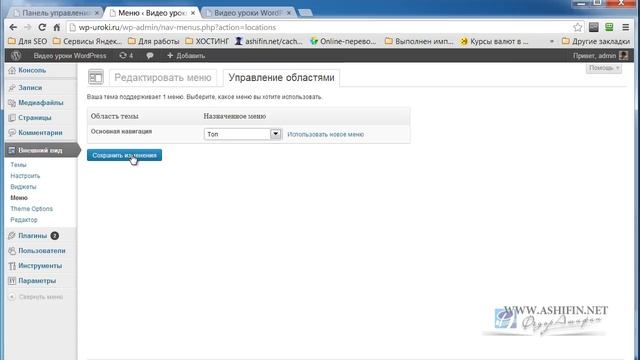The height and width of the screenshot is (360, 640).
Task: Open the ashifin.net/cach bookmark
Action: coord(269,41)
